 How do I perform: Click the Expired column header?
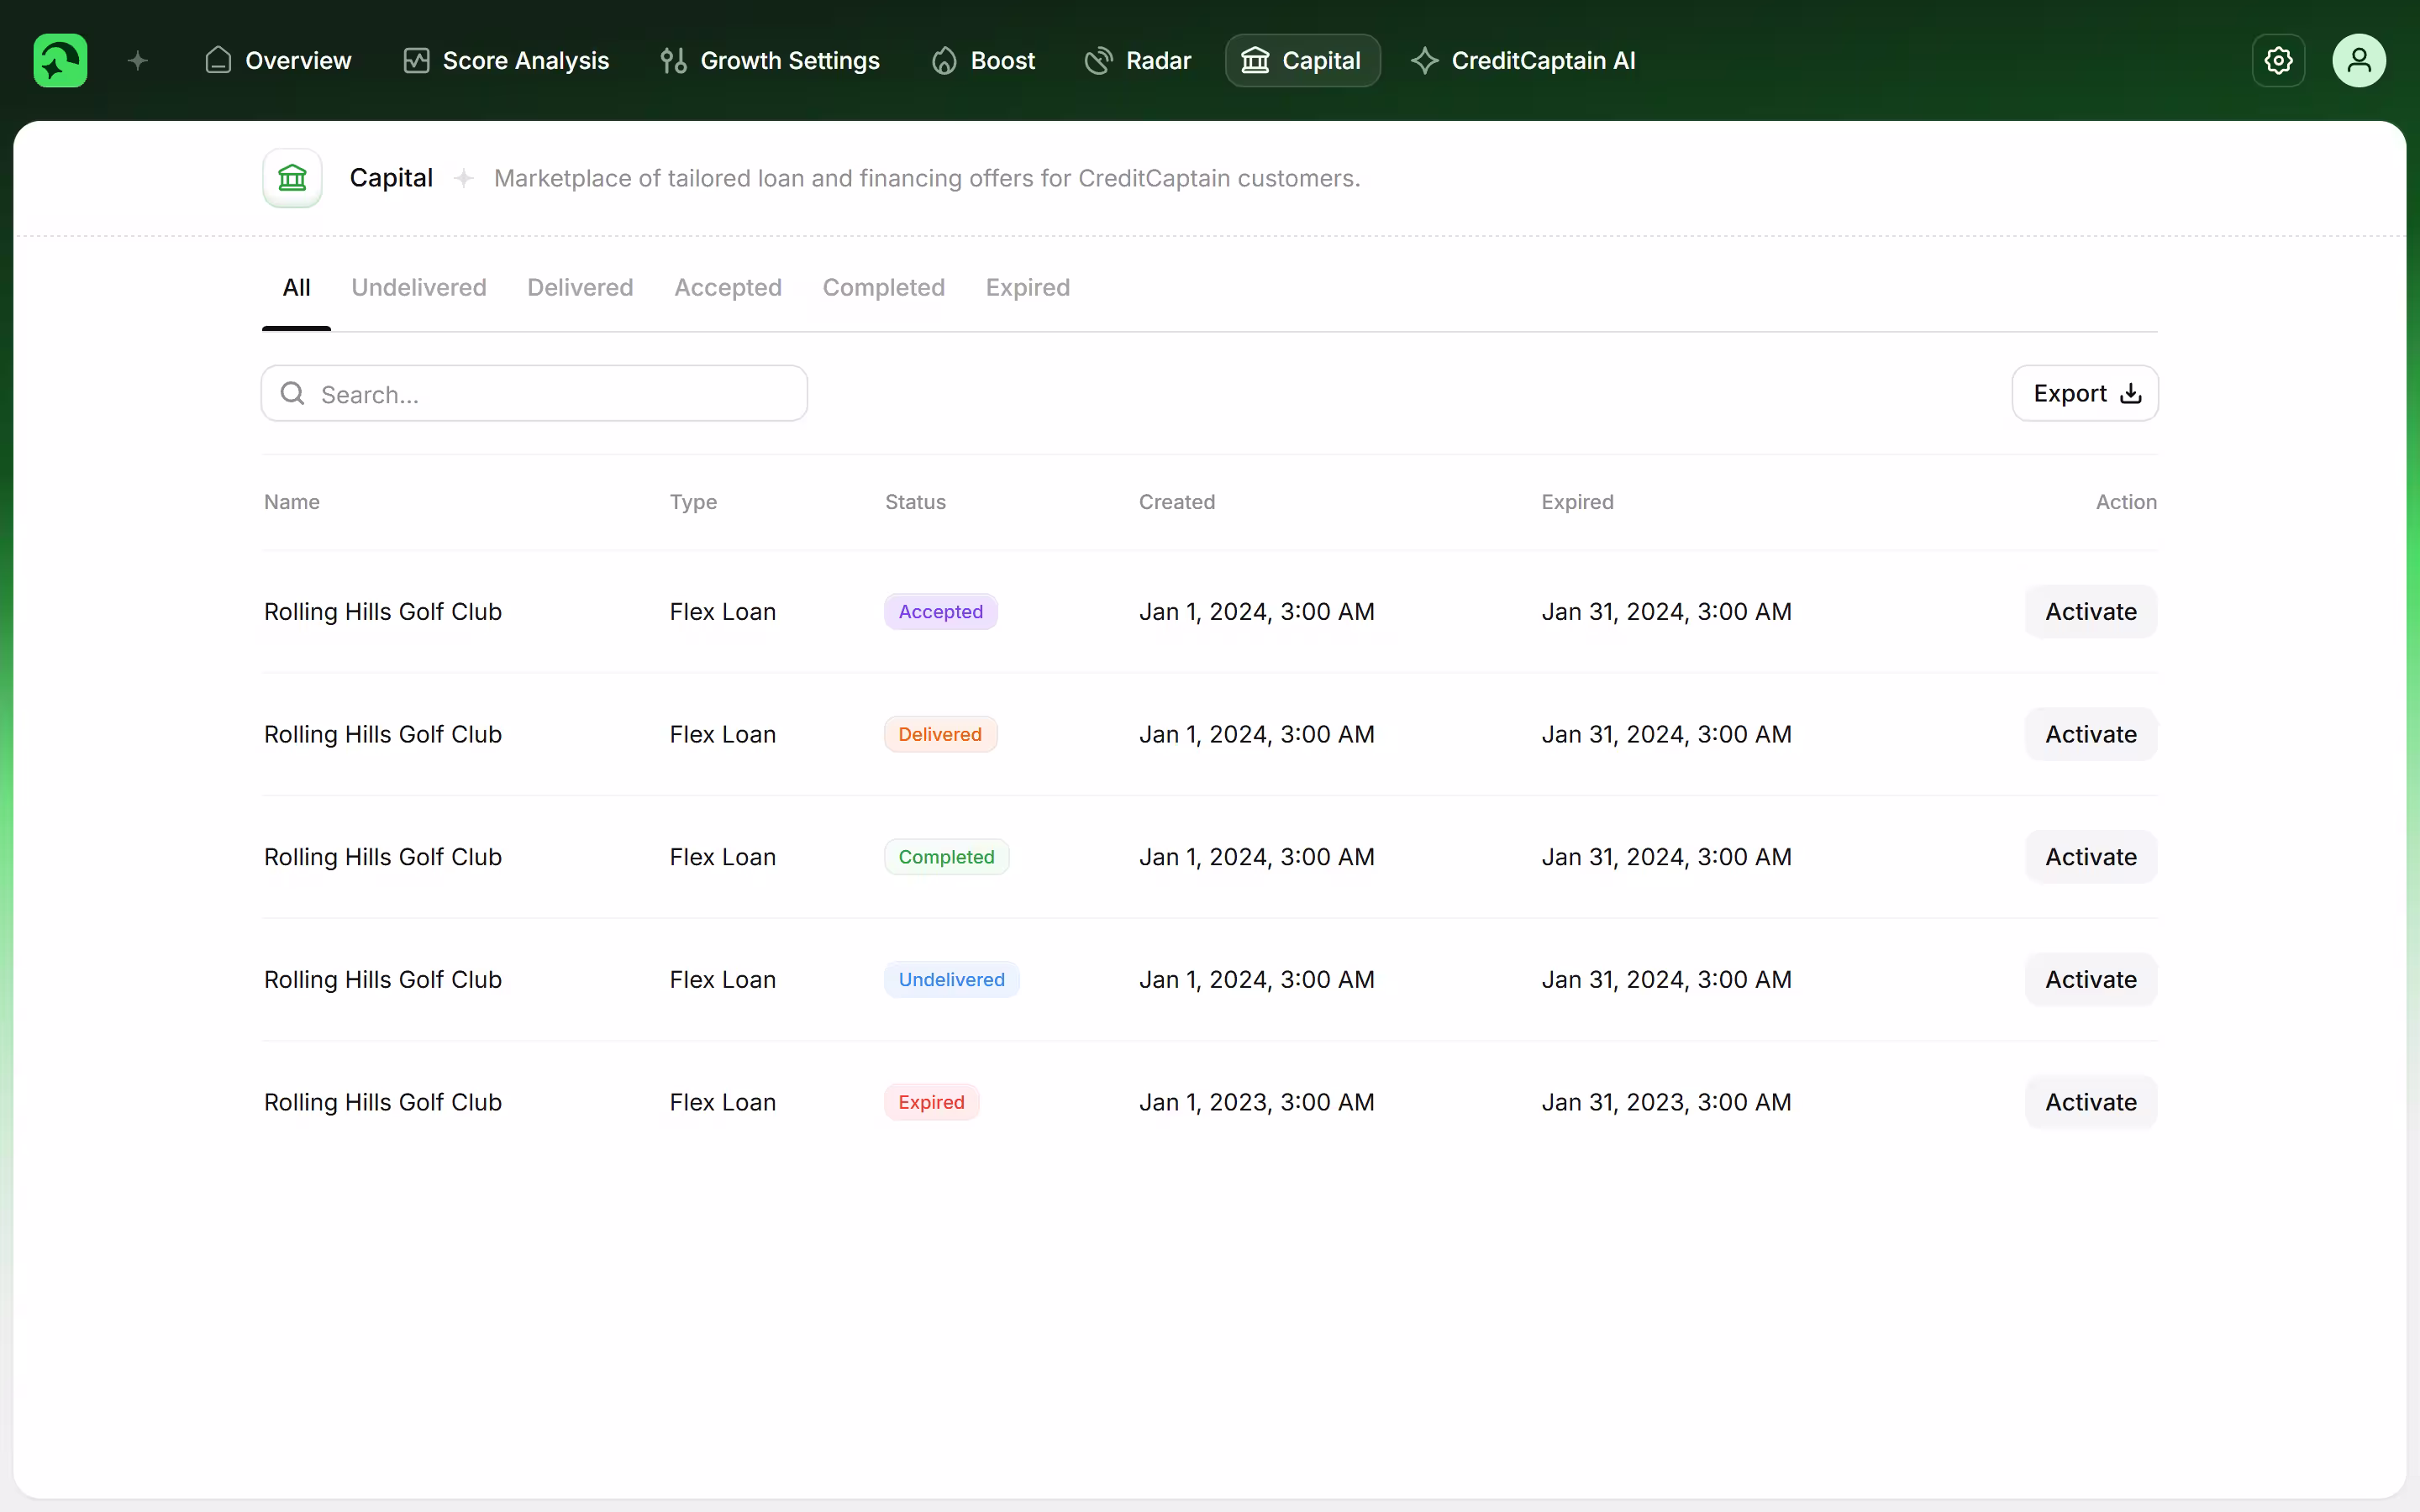click(1577, 502)
